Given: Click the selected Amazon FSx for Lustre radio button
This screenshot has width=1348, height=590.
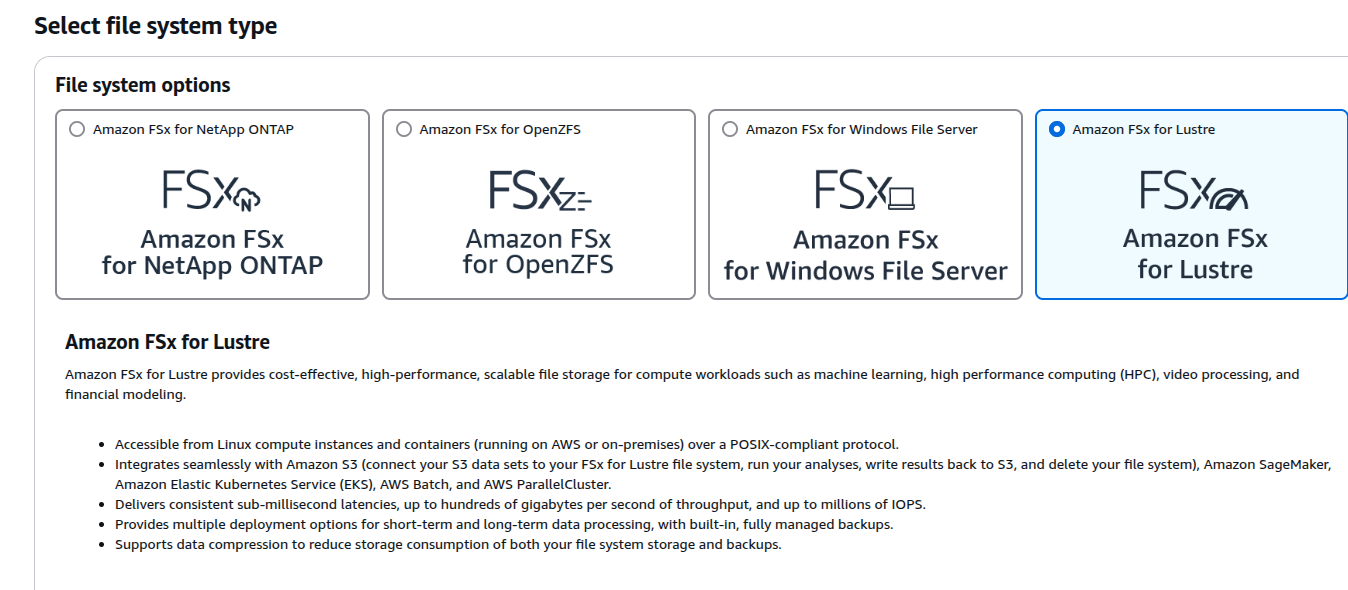Looking at the screenshot, I should click(1057, 129).
